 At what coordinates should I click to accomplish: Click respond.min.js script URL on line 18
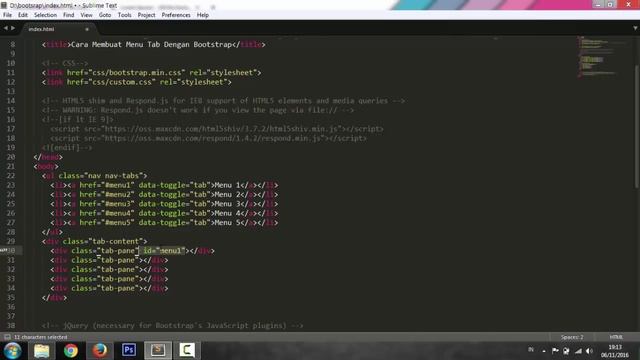point(213,138)
